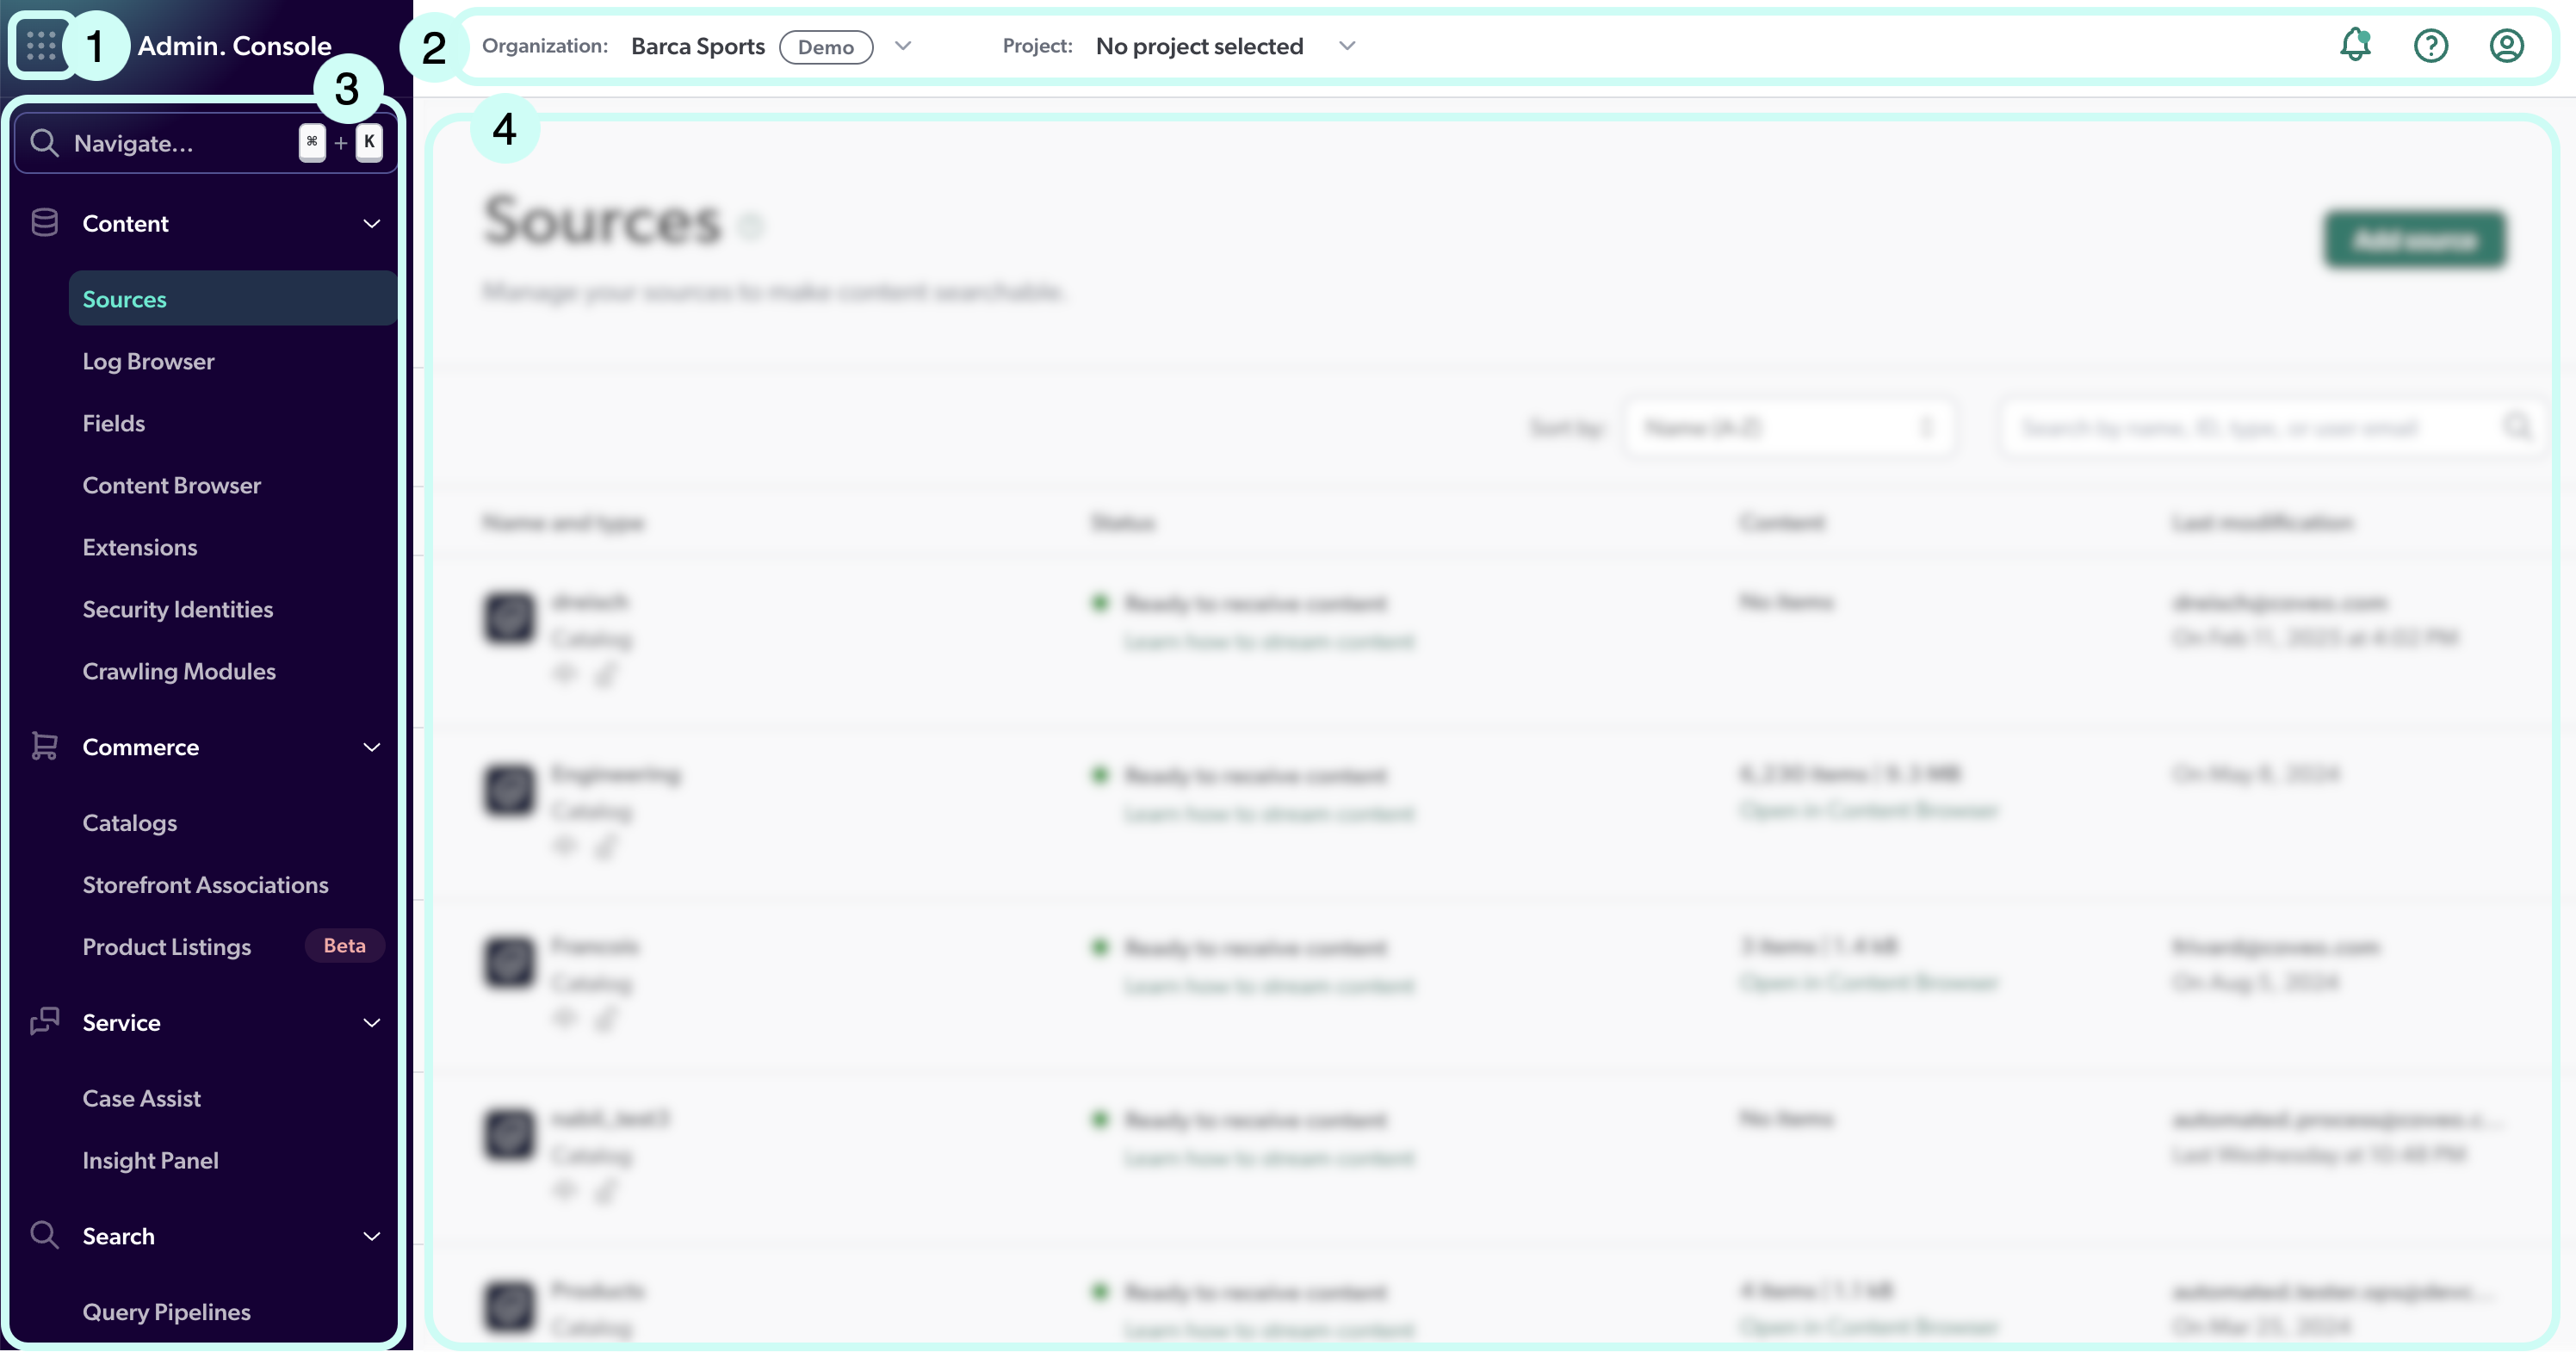2576x1352 pixels.
Task: Click the Search section magnifier icon
Action: 45,1234
